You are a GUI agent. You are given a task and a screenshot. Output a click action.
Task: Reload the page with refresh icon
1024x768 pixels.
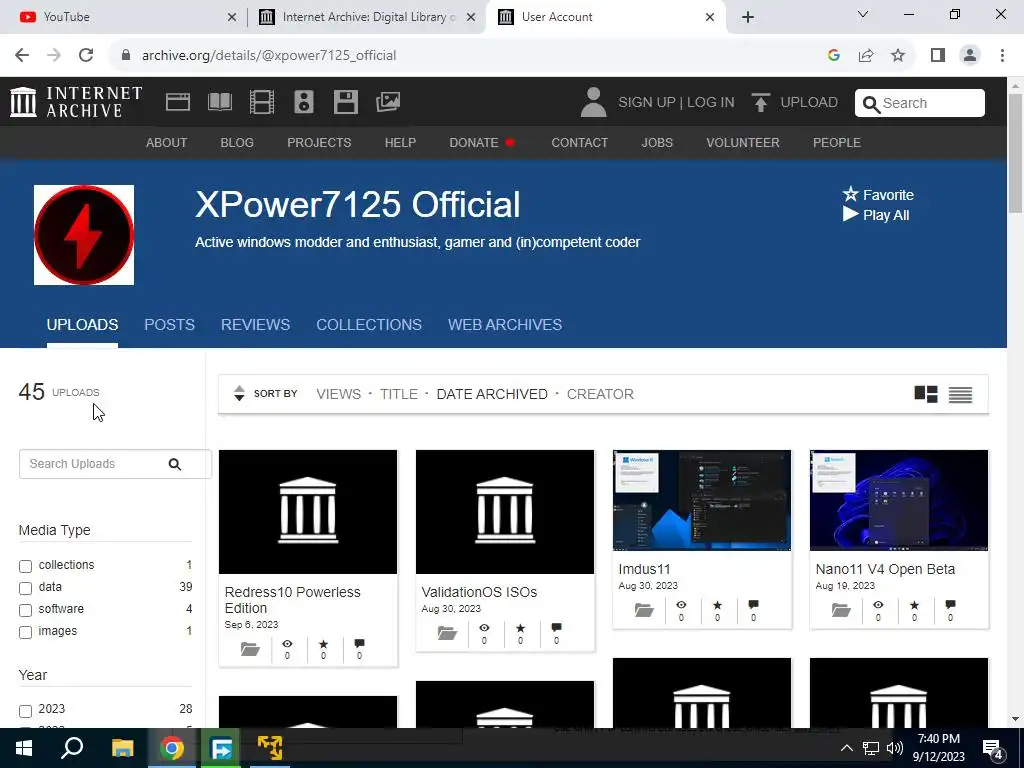tap(86, 55)
